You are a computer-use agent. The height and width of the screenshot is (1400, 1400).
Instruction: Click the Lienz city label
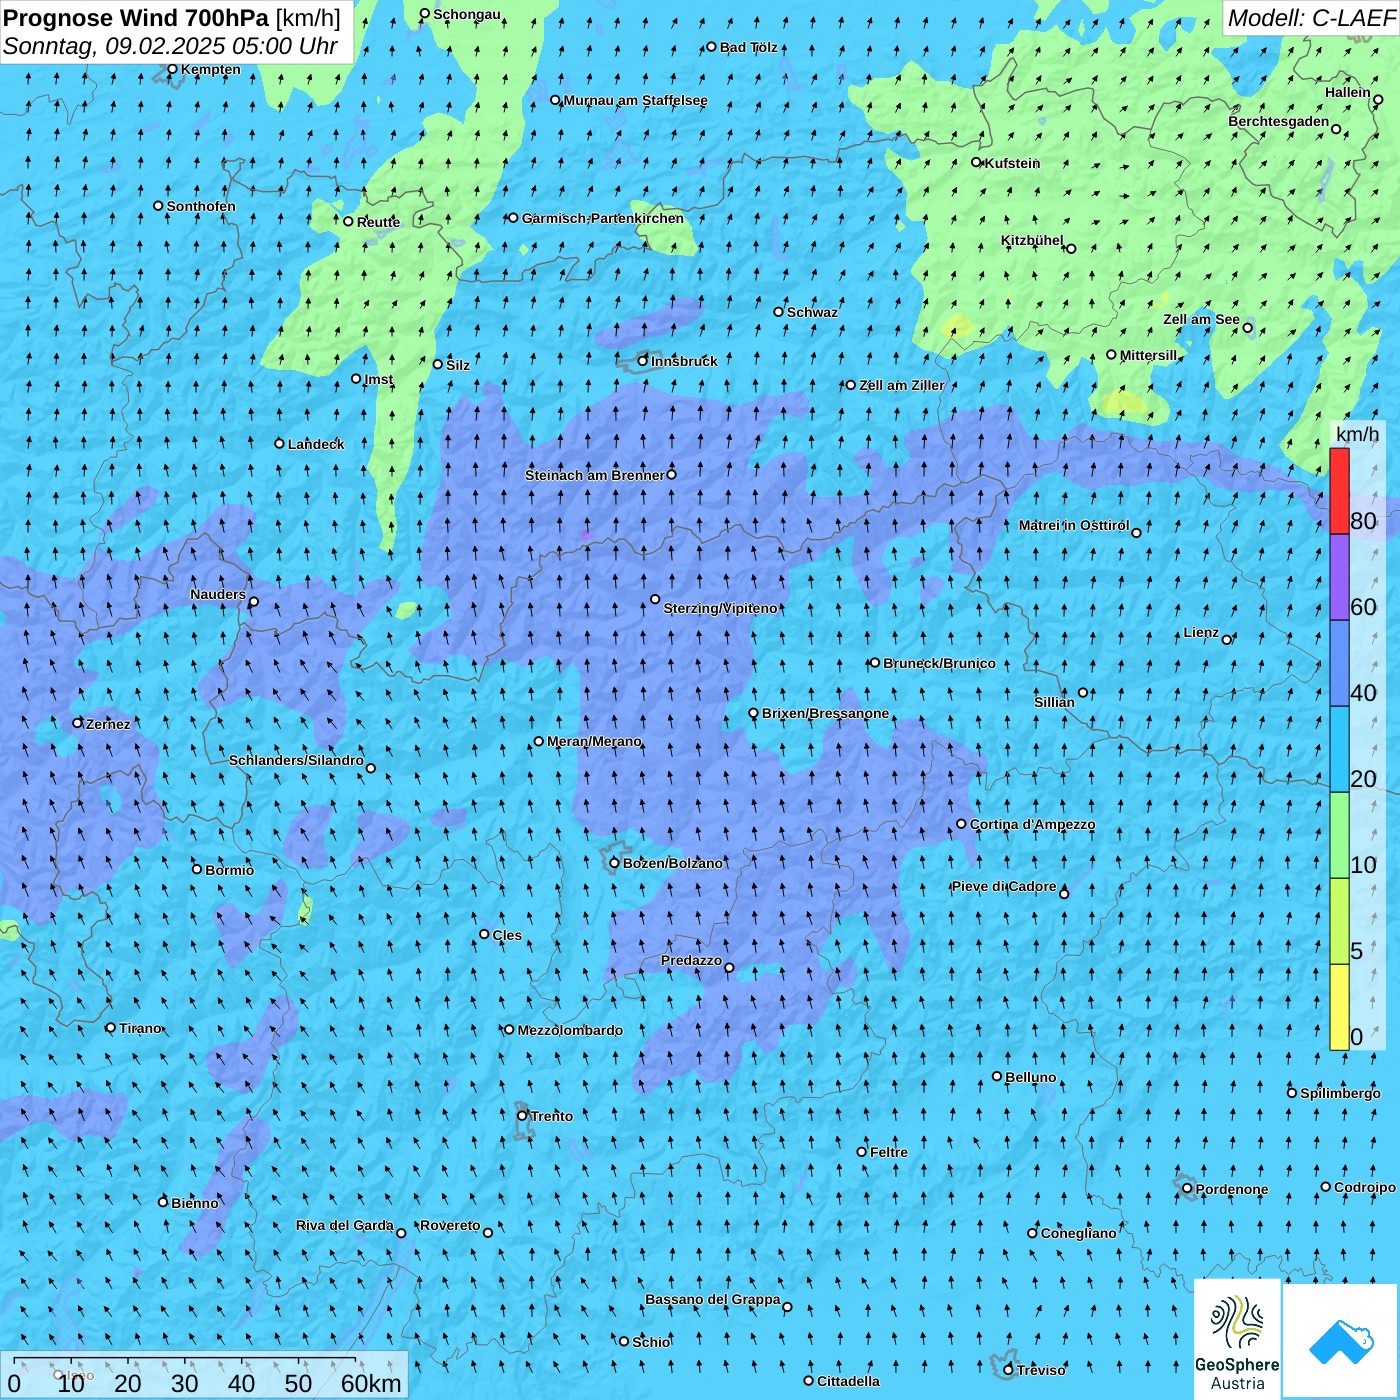[x=1201, y=633]
